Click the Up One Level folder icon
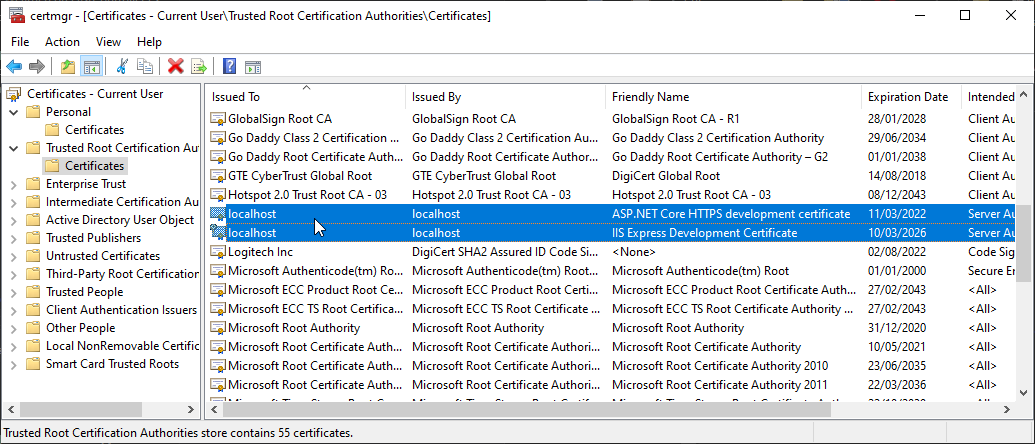This screenshot has height=444, width=1035. [x=67, y=66]
